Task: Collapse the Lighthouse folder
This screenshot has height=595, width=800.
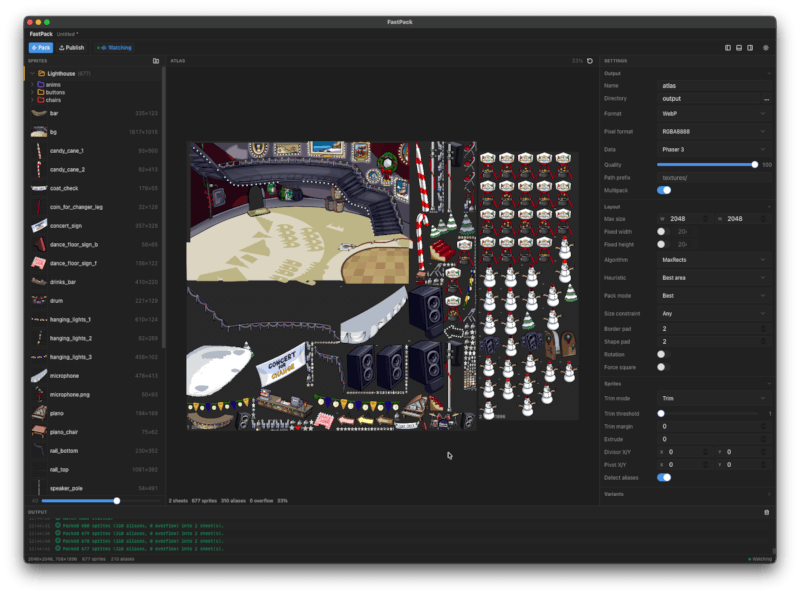Action: click(x=33, y=73)
